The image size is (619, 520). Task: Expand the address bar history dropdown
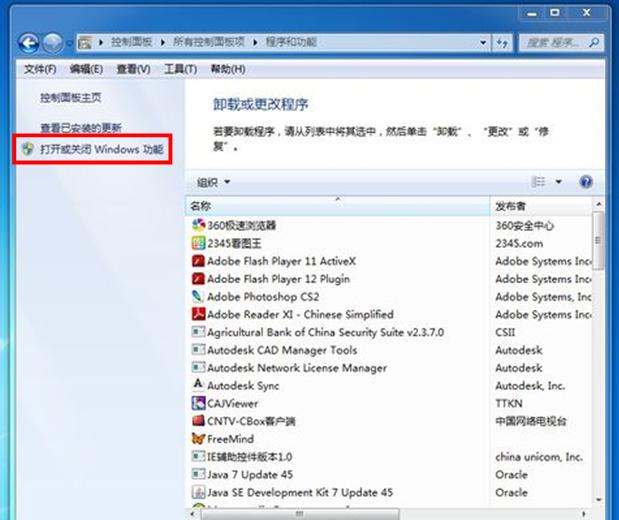point(483,43)
